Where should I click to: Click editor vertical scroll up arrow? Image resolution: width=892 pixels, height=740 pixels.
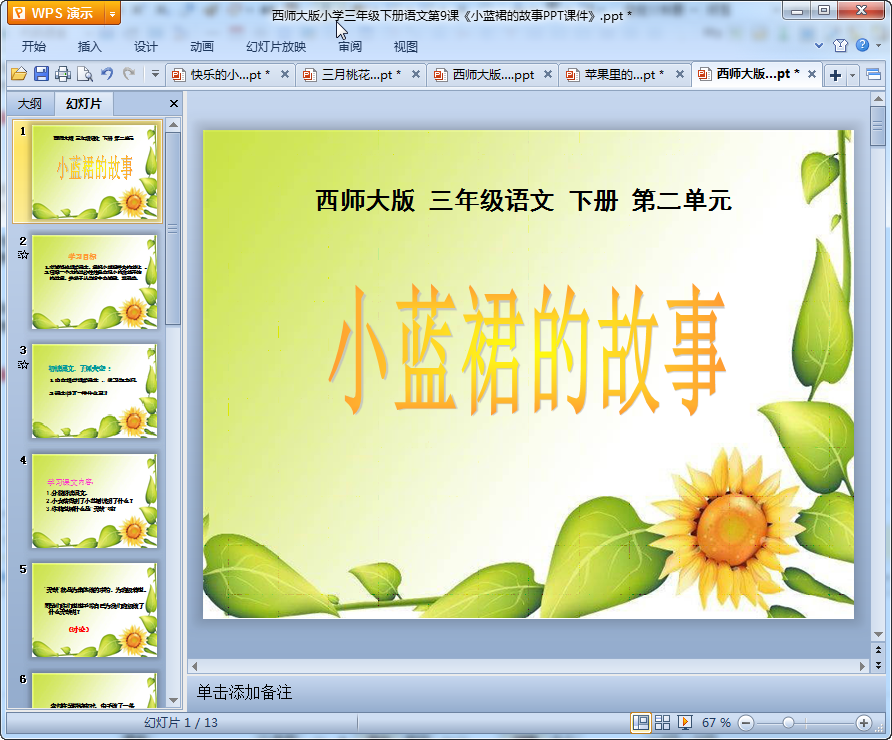(x=878, y=99)
